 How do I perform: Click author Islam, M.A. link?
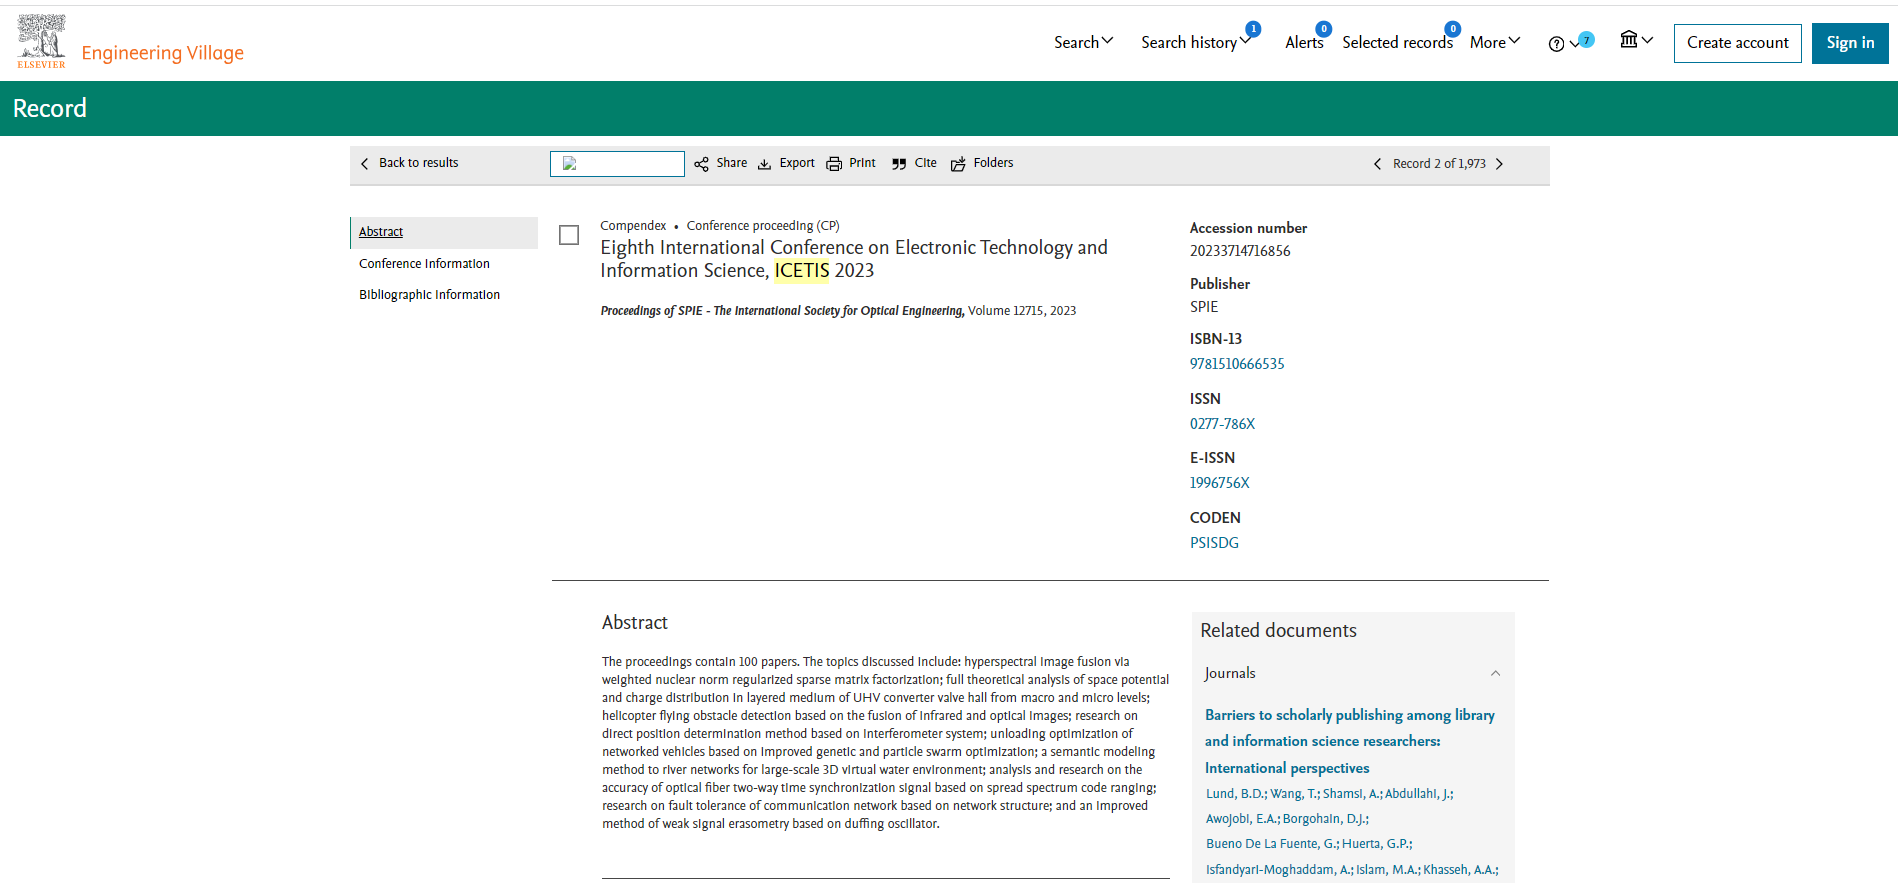1388,870
